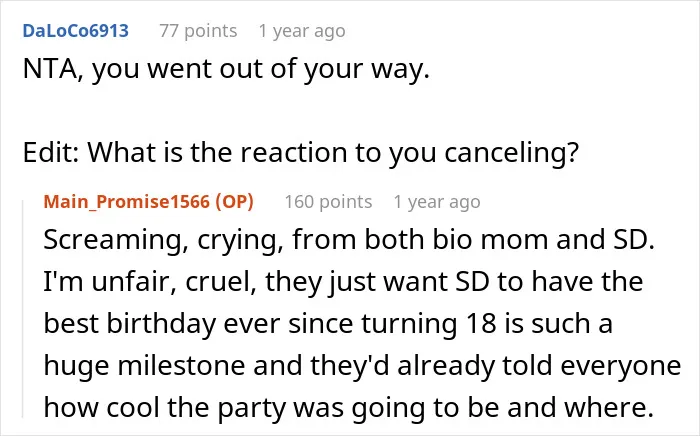
Task: Open Main_Promise1566's user profile
Action: (126, 202)
